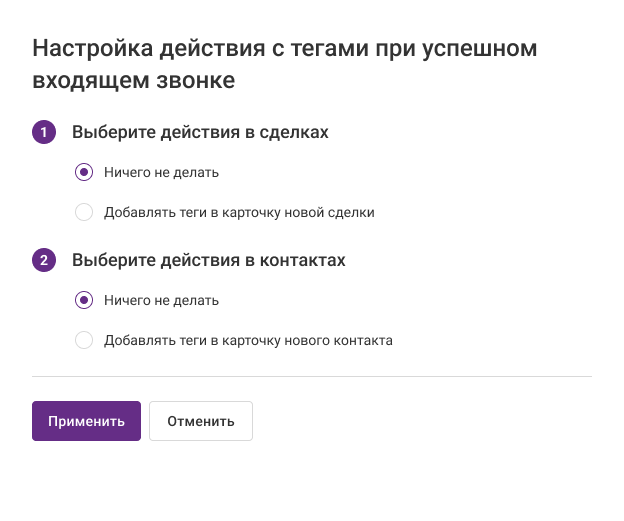Screen dimensions: 624x521
Task: Click the horizontal divider above the buttons
Action: point(312,377)
